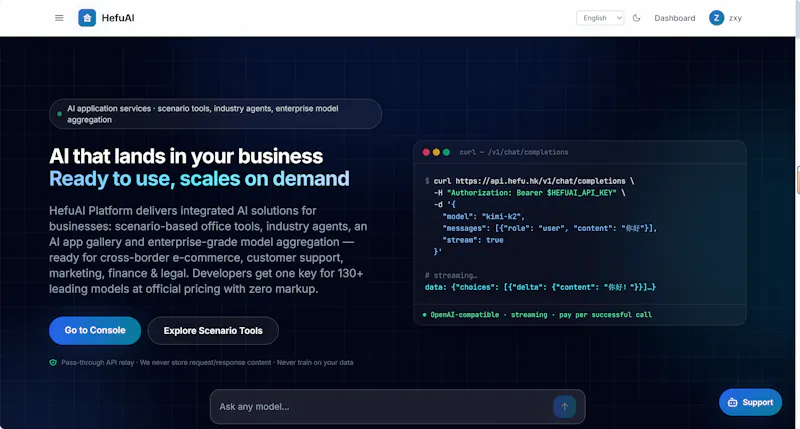Open the Support chat button
The width and height of the screenshot is (800, 429).
pyautogui.click(x=750, y=402)
